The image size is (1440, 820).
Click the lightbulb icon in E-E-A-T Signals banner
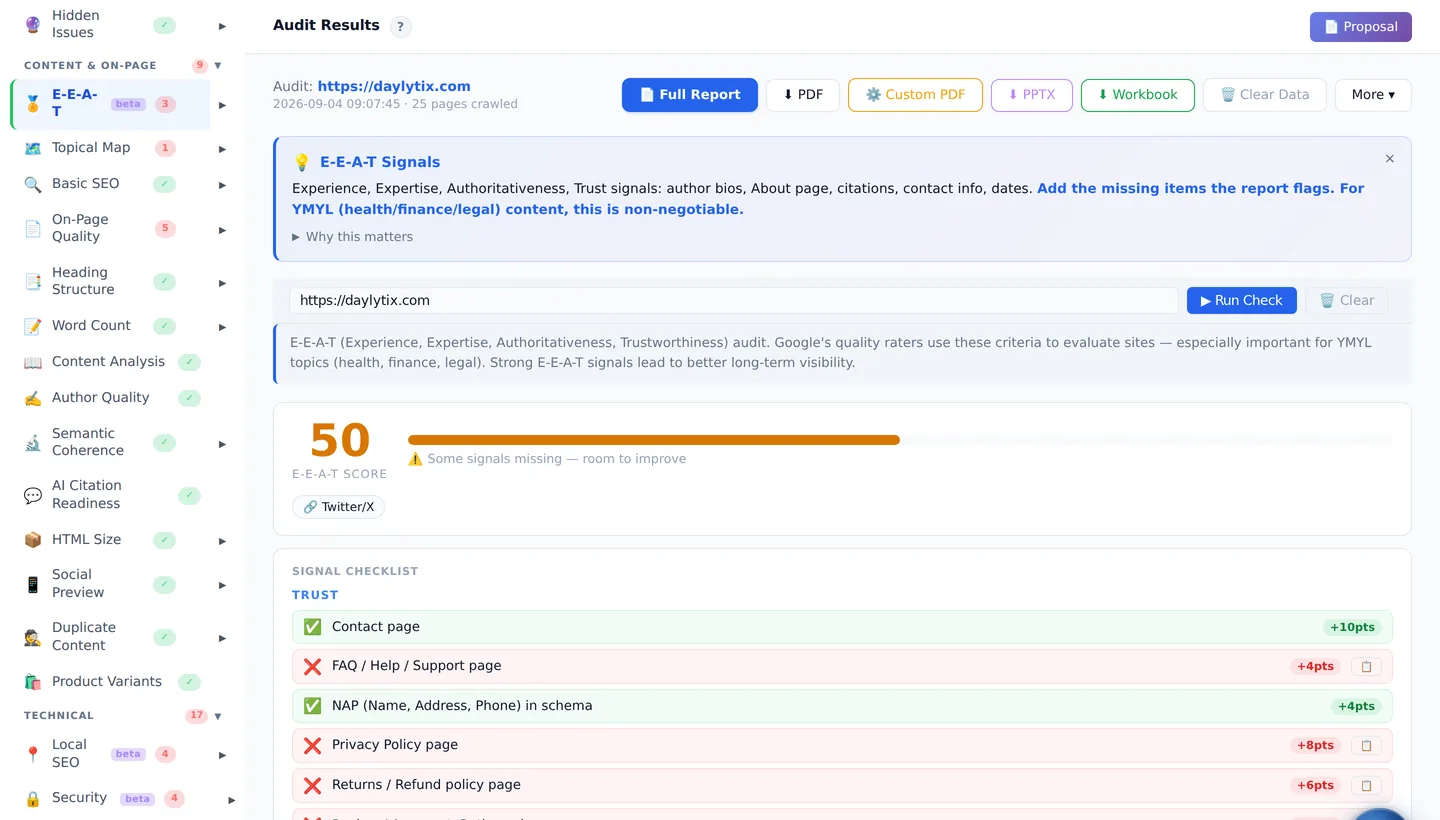pyautogui.click(x=301, y=162)
